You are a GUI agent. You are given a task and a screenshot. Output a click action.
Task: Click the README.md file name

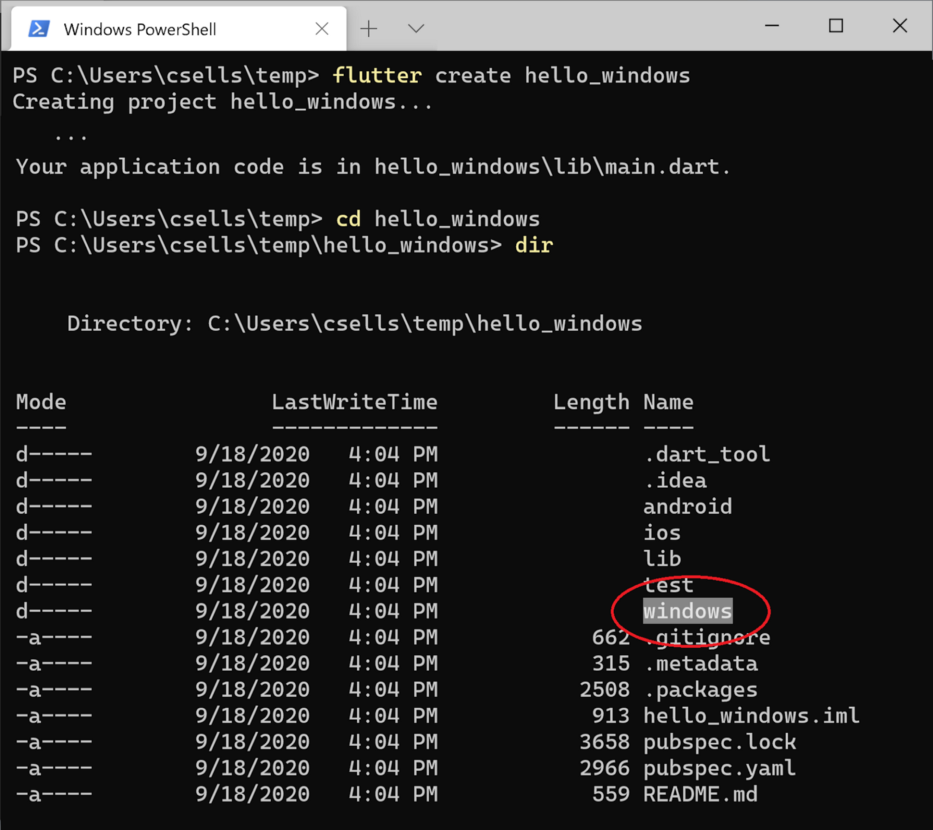pos(700,794)
